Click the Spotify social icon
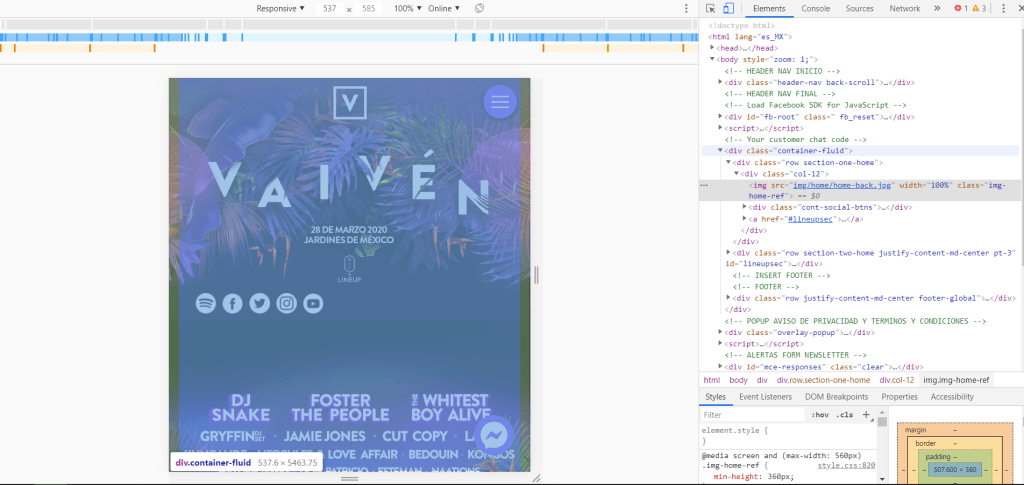The width and height of the screenshot is (1024, 485). 206,303
